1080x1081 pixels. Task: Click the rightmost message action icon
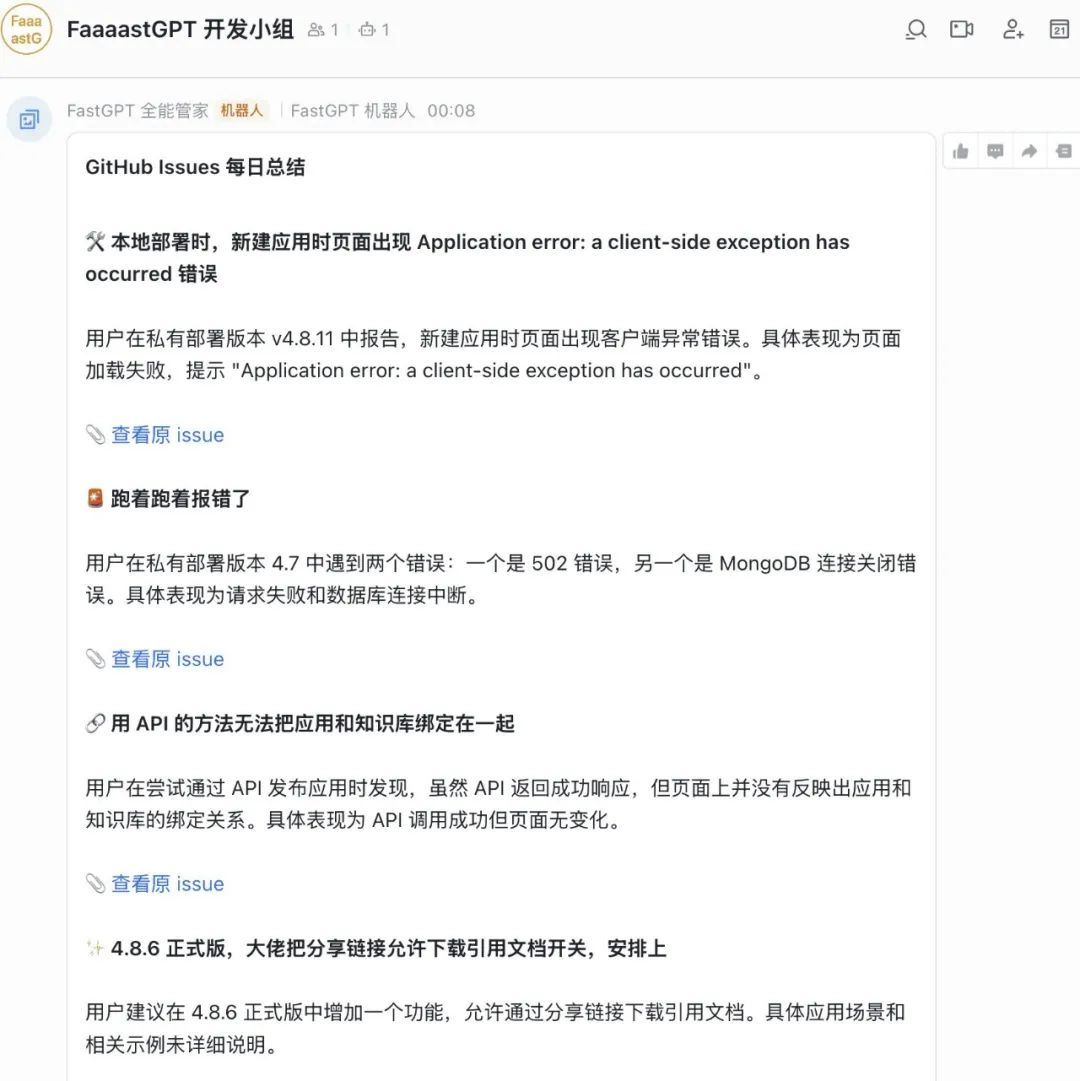(x=1063, y=151)
